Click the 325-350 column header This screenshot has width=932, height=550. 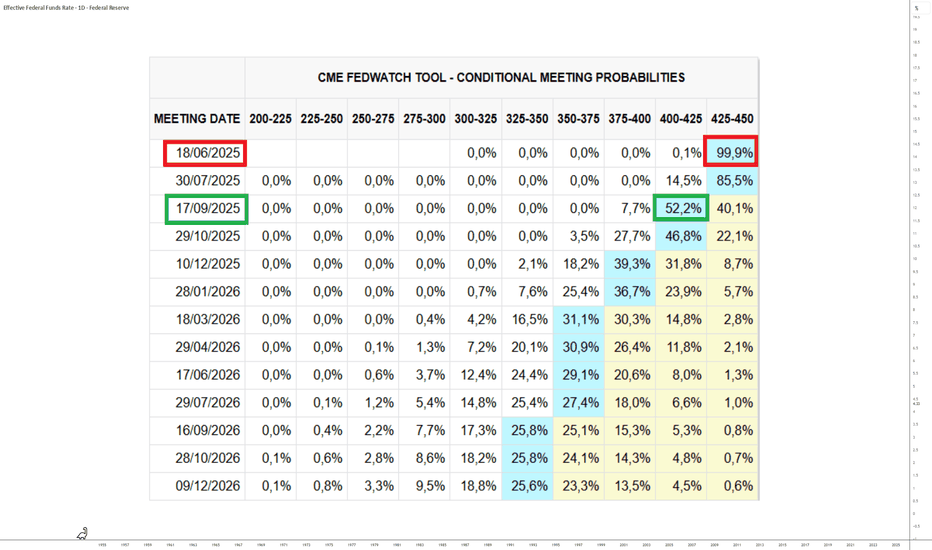click(x=527, y=119)
